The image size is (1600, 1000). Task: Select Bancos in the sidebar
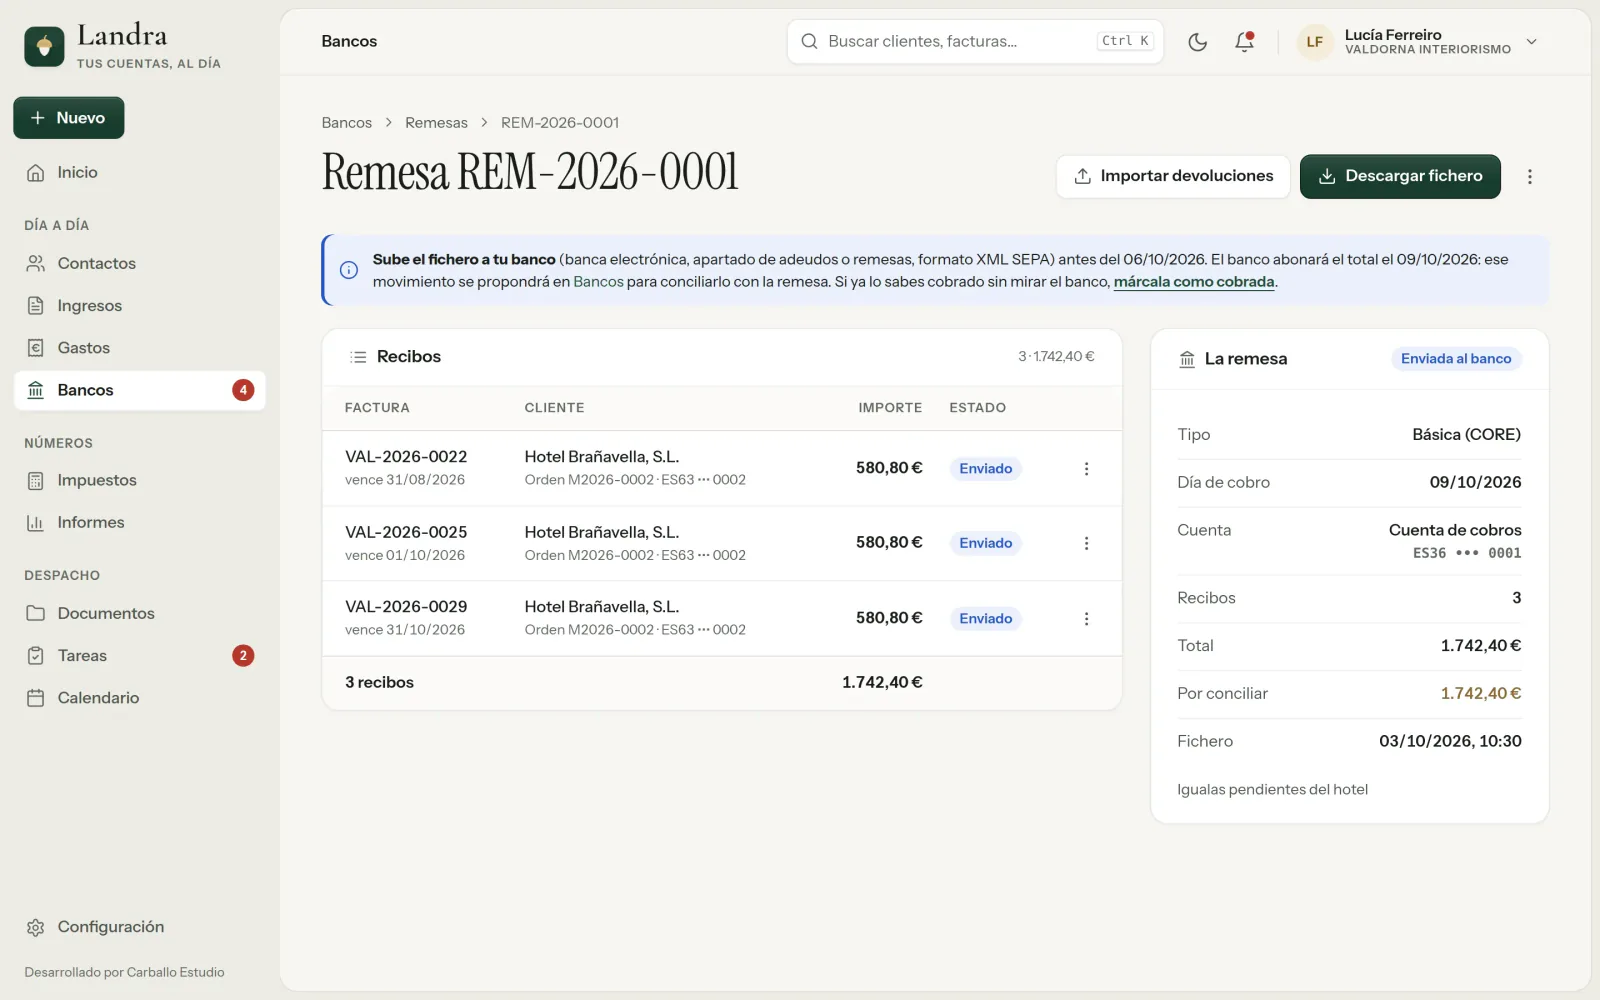point(140,390)
